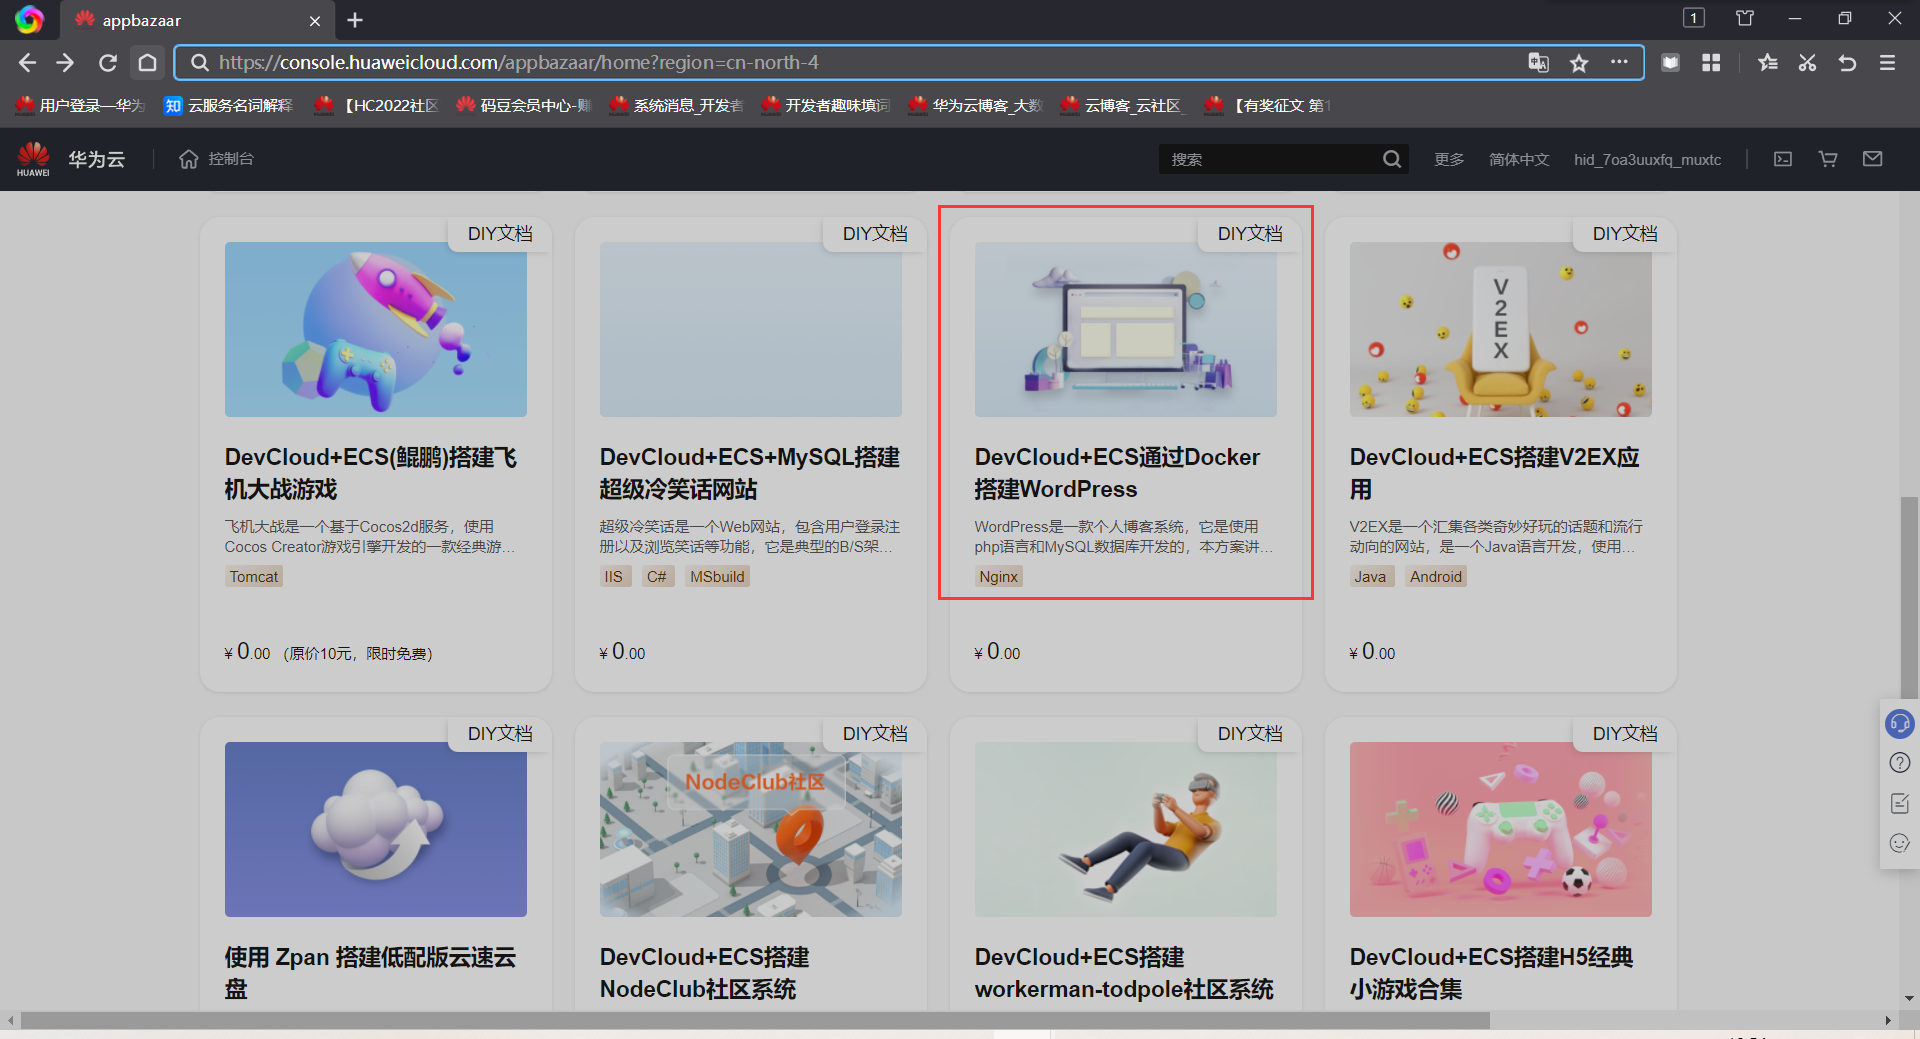Click the search magnifier in the console header
1920x1039 pixels.
[1392, 159]
